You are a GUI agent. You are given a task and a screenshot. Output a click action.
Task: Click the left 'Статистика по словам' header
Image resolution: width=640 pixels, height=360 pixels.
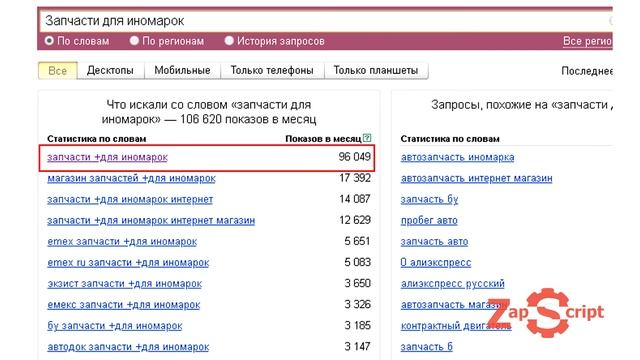click(97, 139)
